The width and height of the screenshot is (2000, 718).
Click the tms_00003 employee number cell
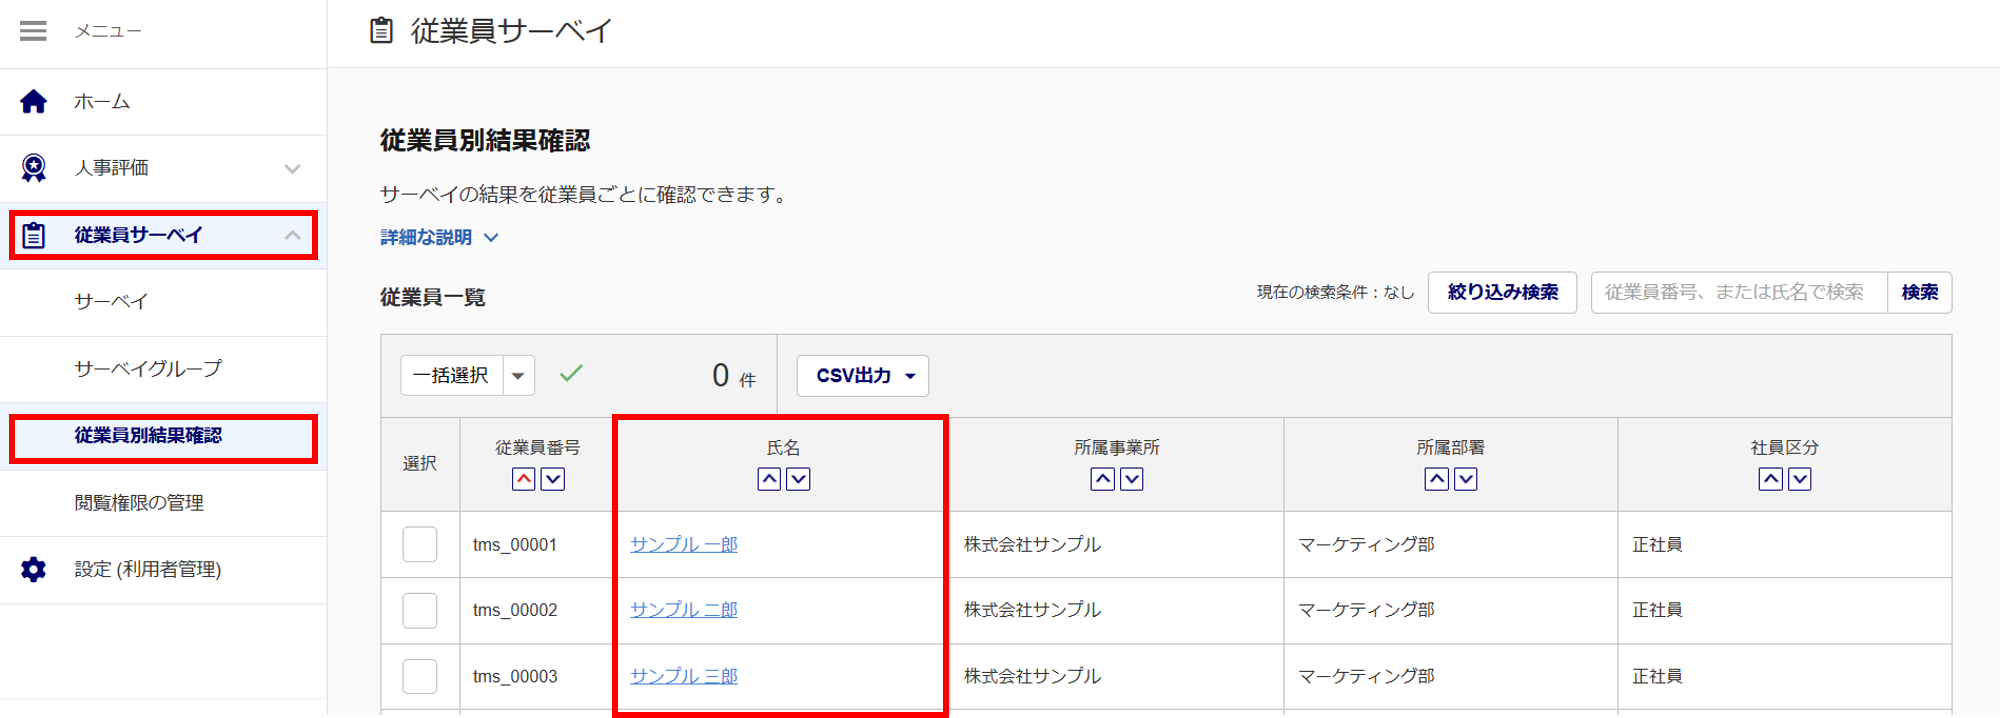click(x=515, y=676)
